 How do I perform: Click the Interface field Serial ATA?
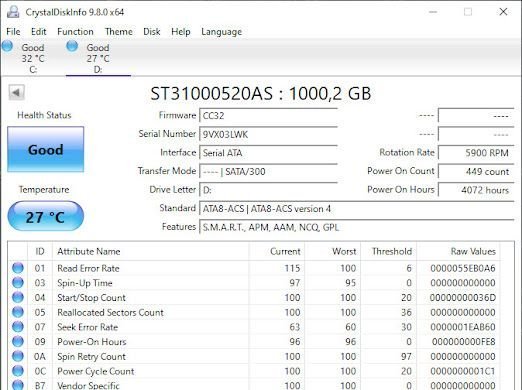(268, 153)
